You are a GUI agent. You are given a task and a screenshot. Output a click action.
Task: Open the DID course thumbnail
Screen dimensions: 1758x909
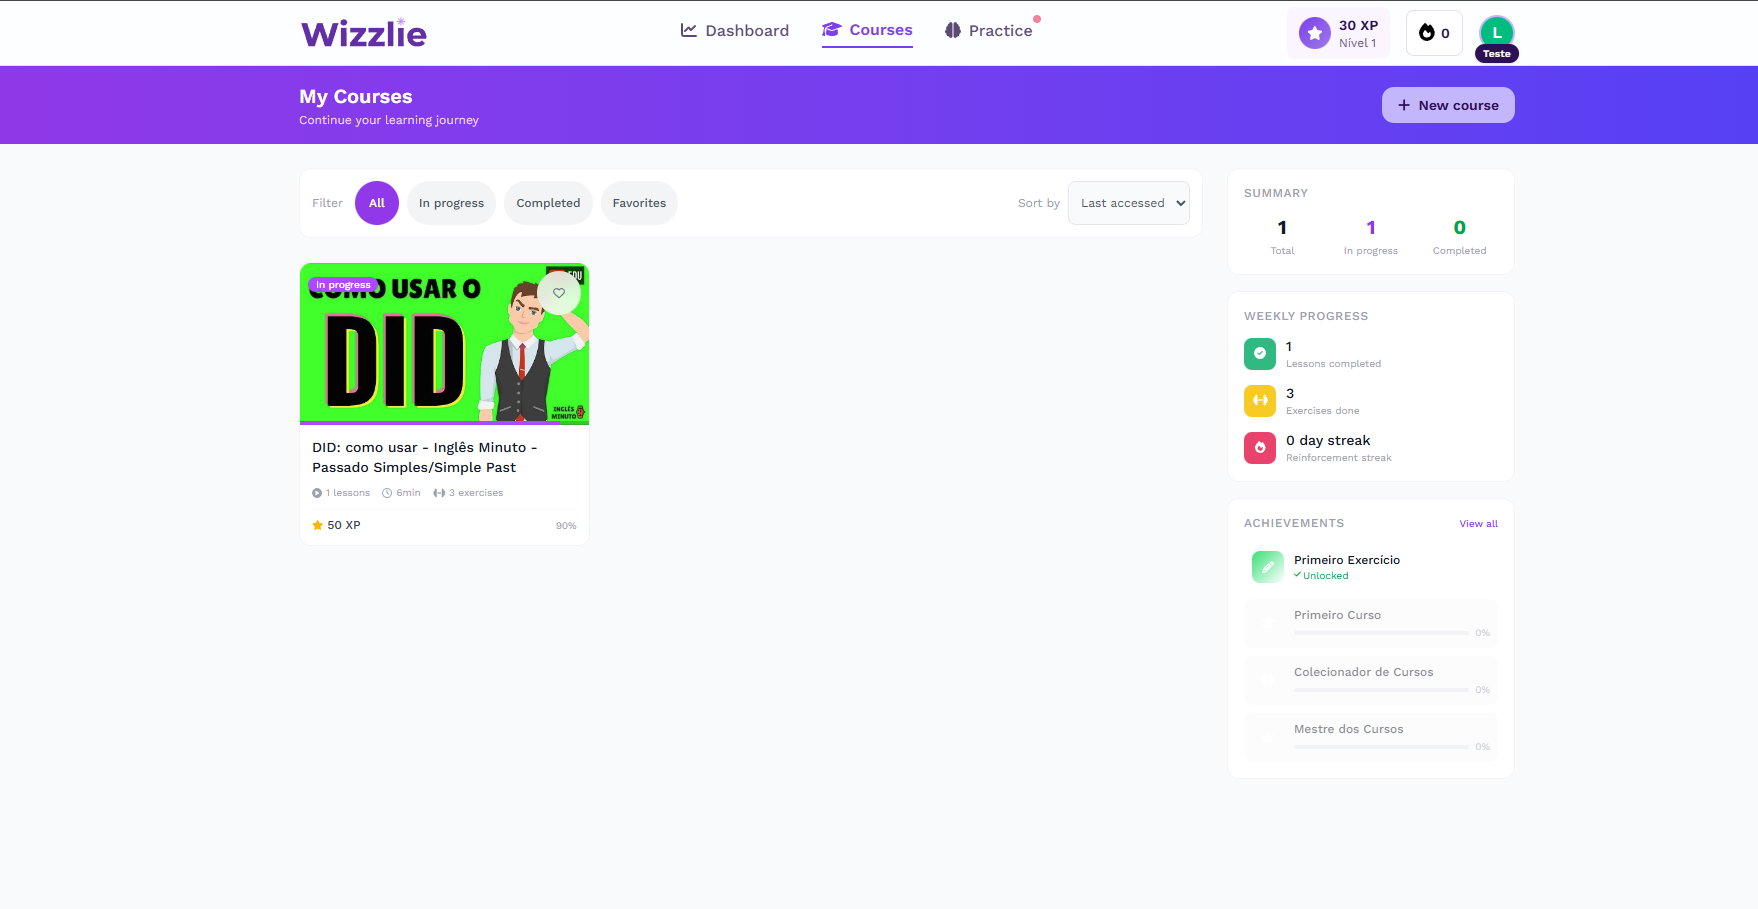click(444, 343)
